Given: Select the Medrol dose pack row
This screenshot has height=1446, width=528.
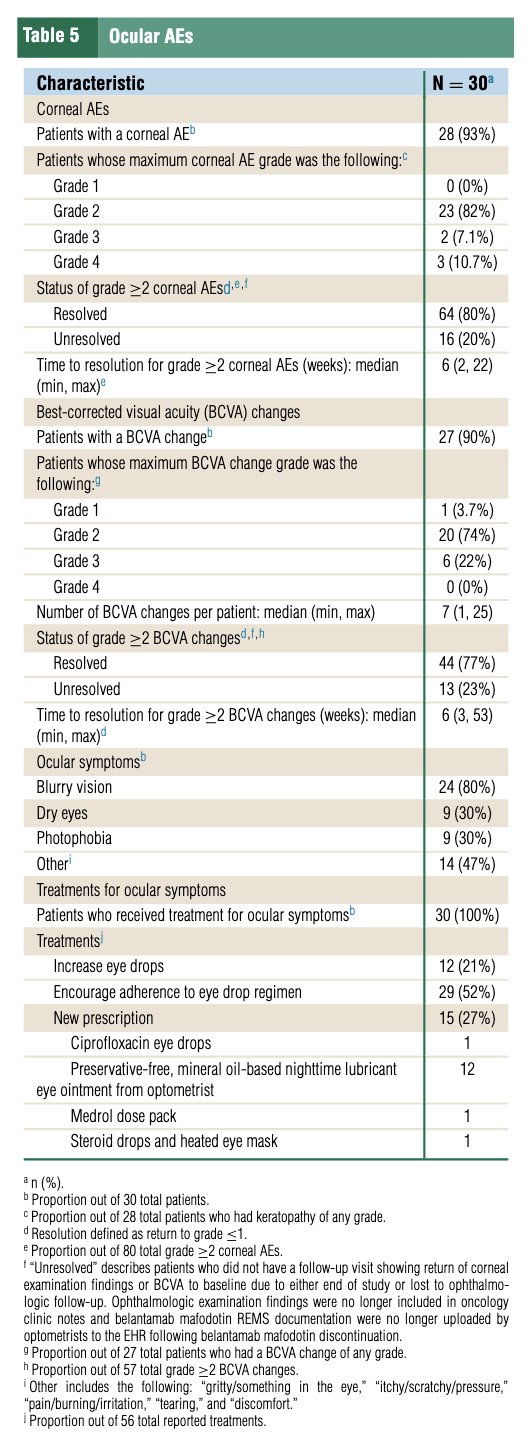Looking at the screenshot, I should click(264, 1115).
